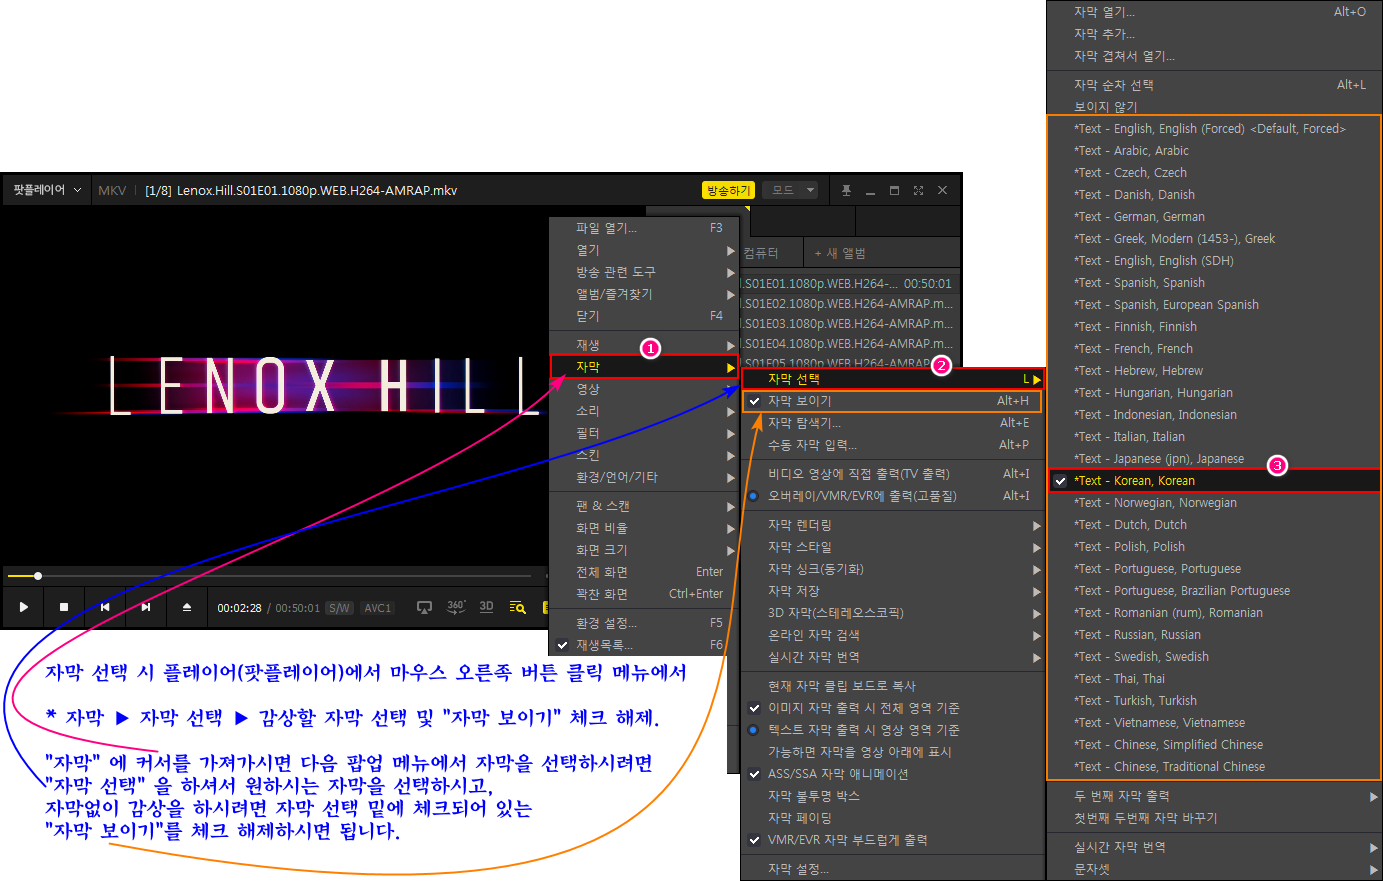Image resolution: width=1383 pixels, height=881 pixels.
Task: Expand the 자막 스타일 submenu
Action: (x=800, y=547)
